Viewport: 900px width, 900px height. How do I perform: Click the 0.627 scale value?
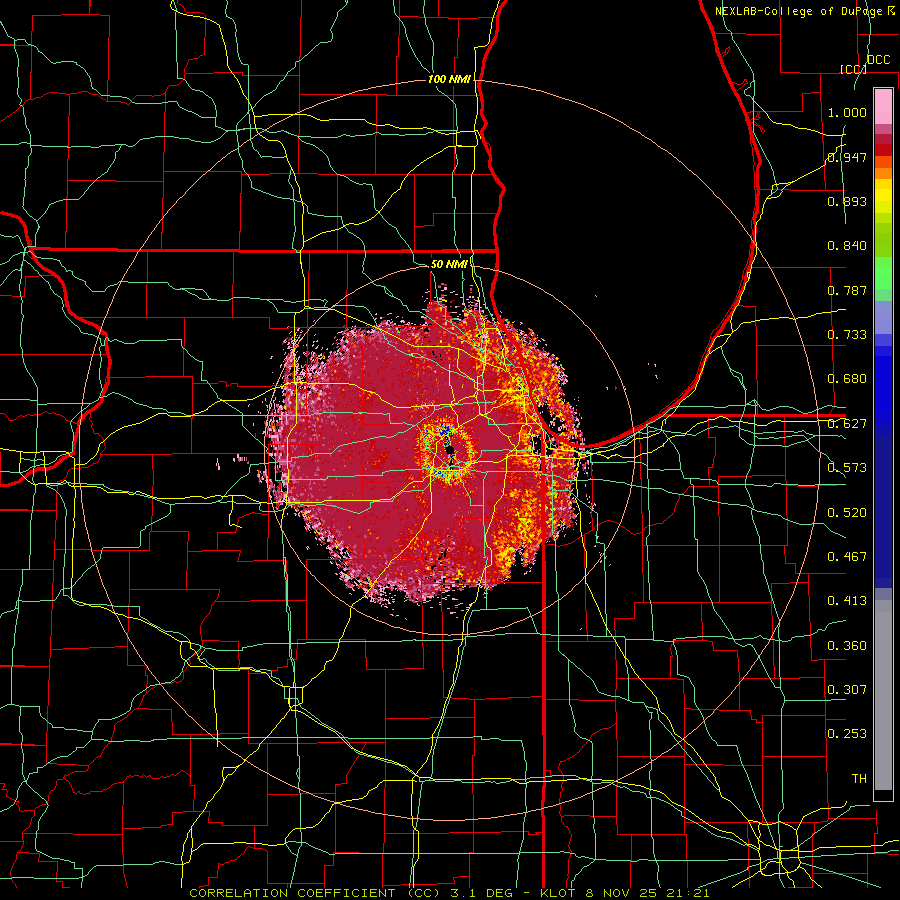[x=847, y=424]
